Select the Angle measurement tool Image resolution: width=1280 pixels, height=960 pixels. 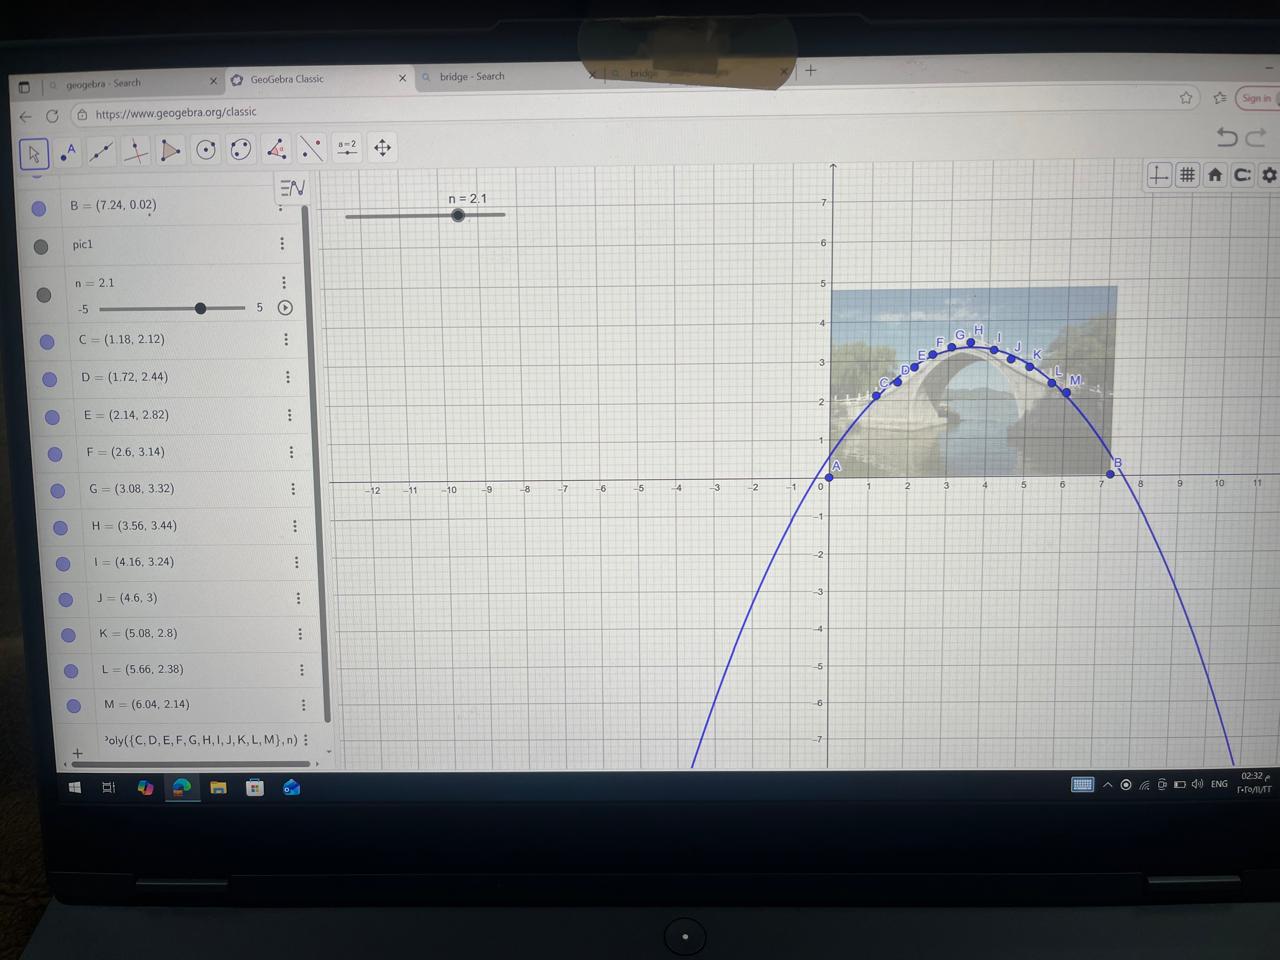(277, 149)
